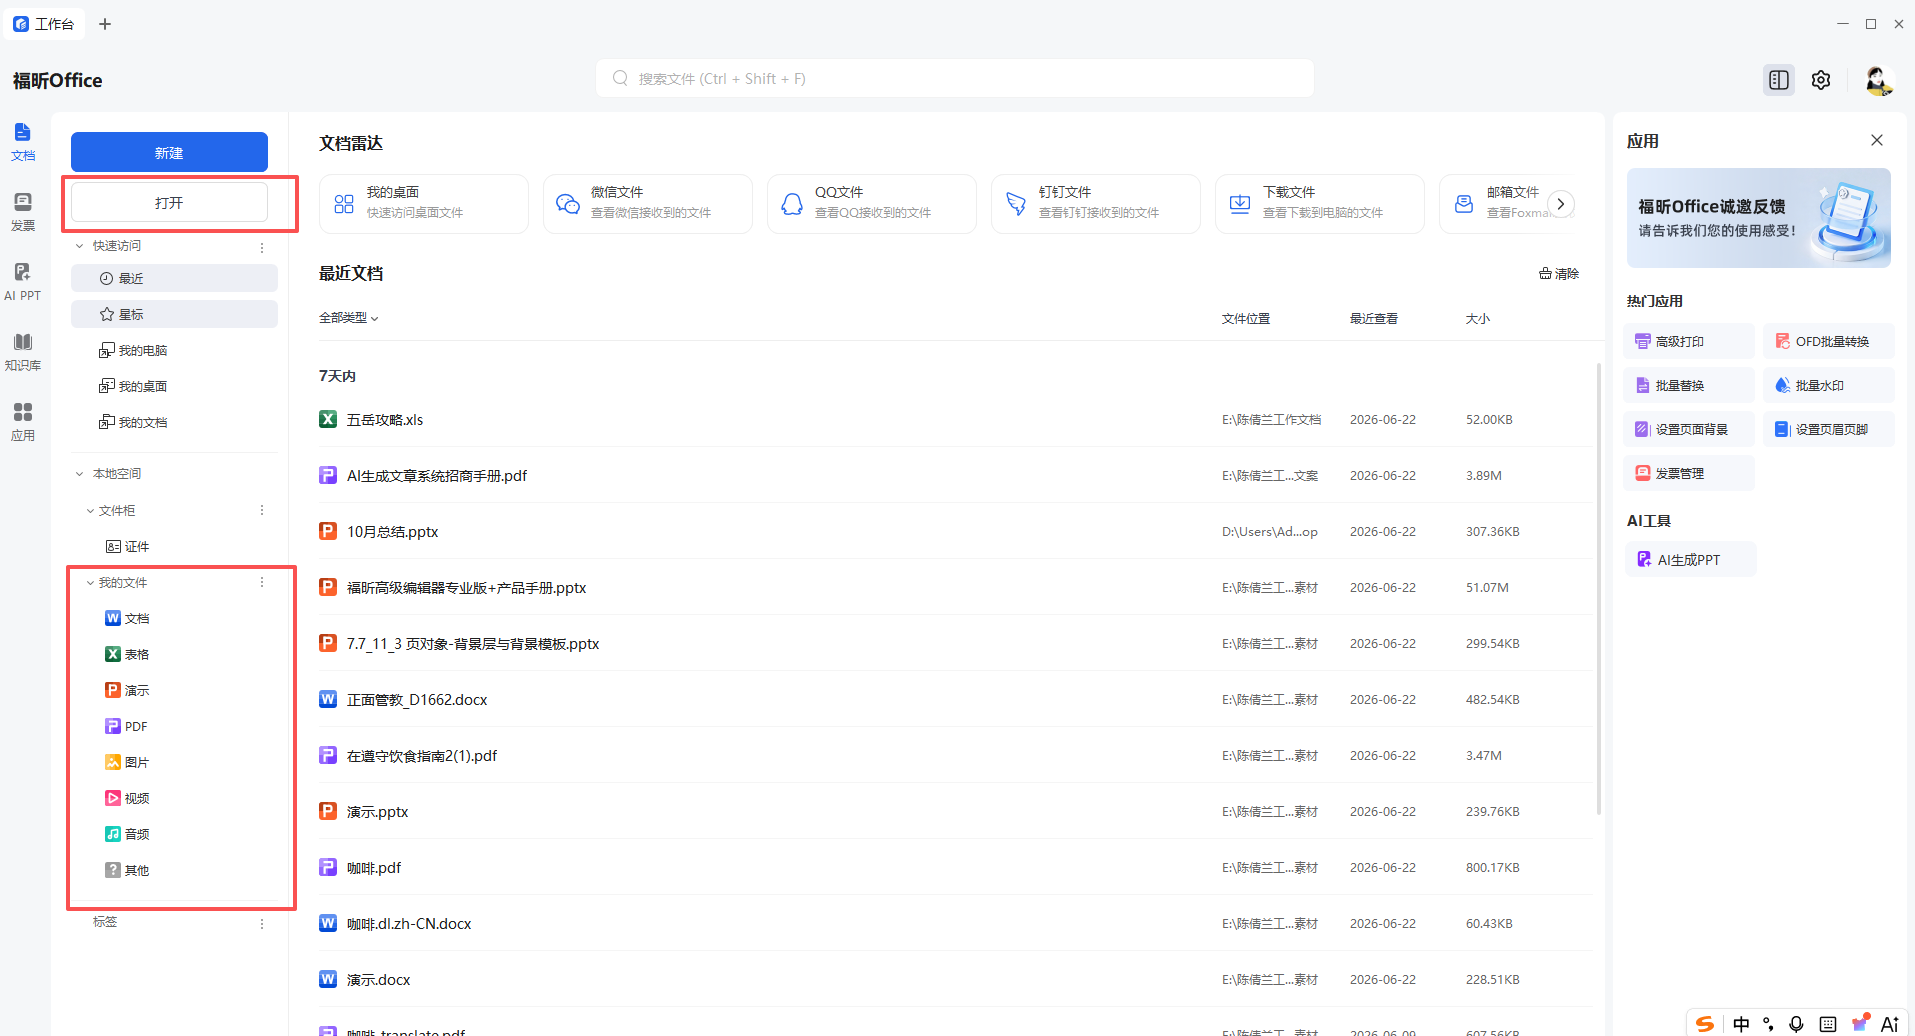Open the 发票 sidebar section
1915x1036 pixels.
23,211
